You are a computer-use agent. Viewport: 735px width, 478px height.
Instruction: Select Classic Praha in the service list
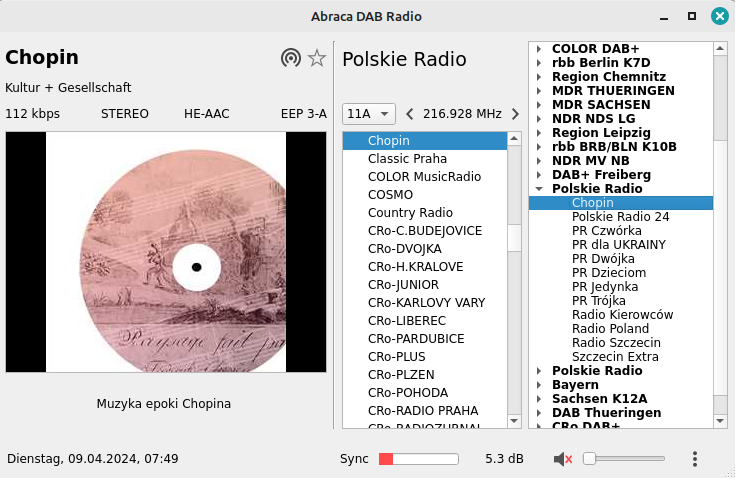click(407, 158)
